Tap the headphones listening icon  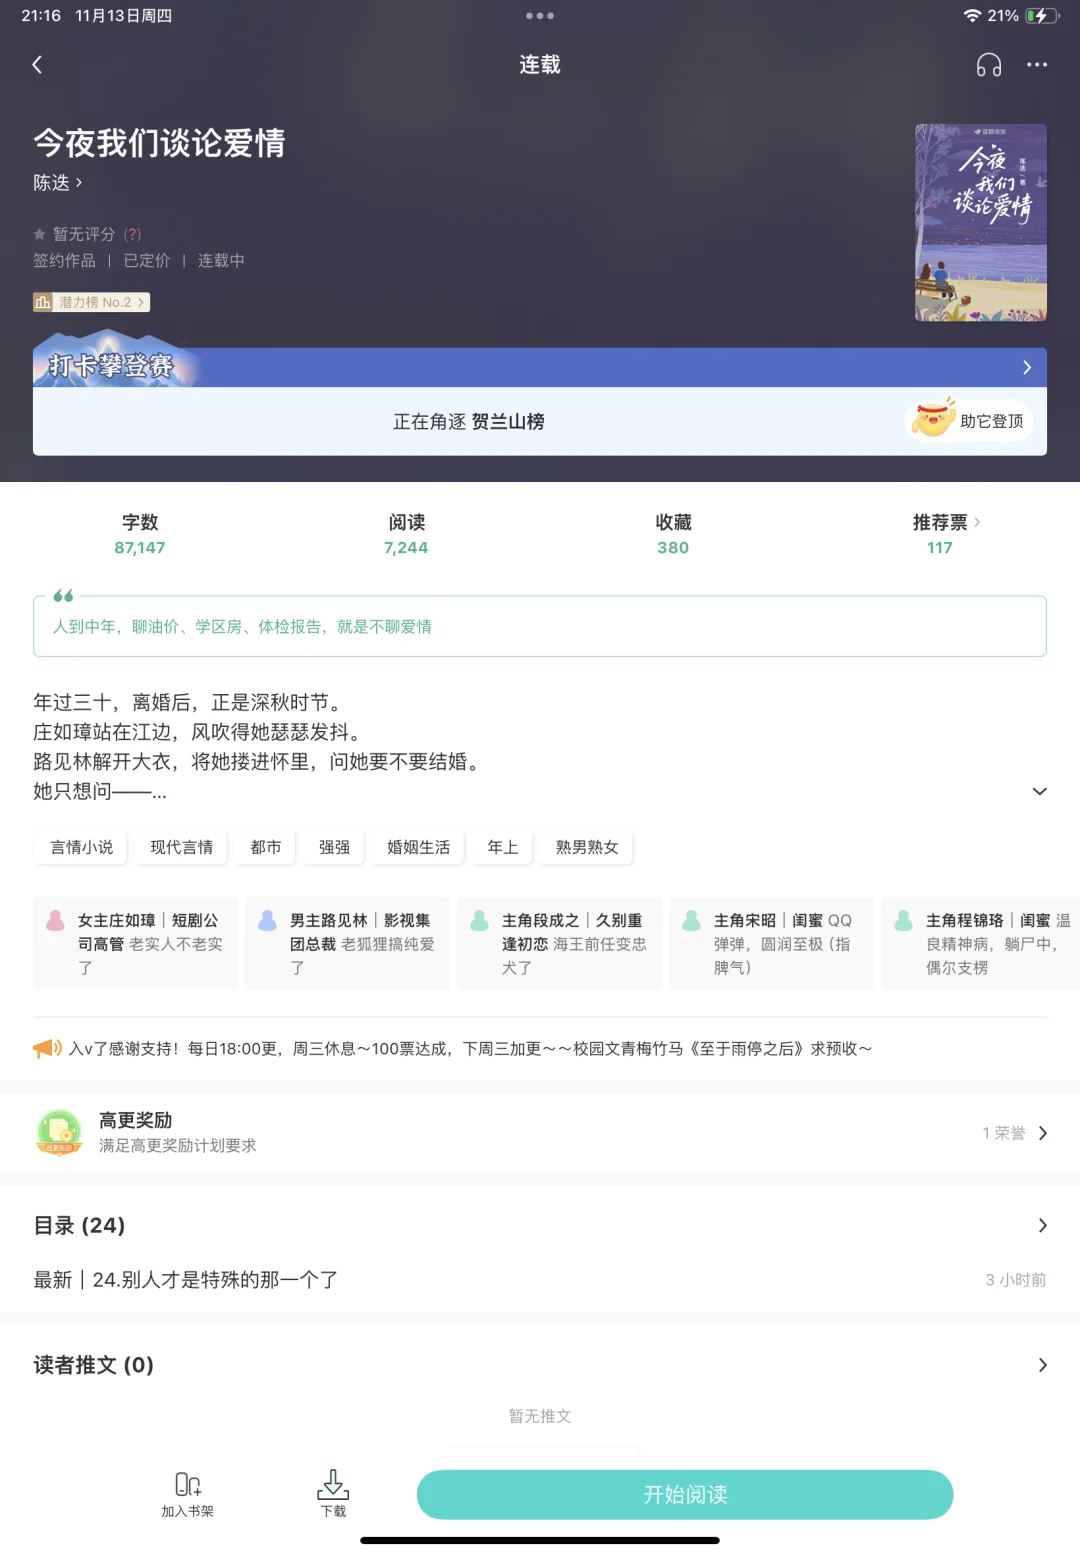[x=988, y=64]
